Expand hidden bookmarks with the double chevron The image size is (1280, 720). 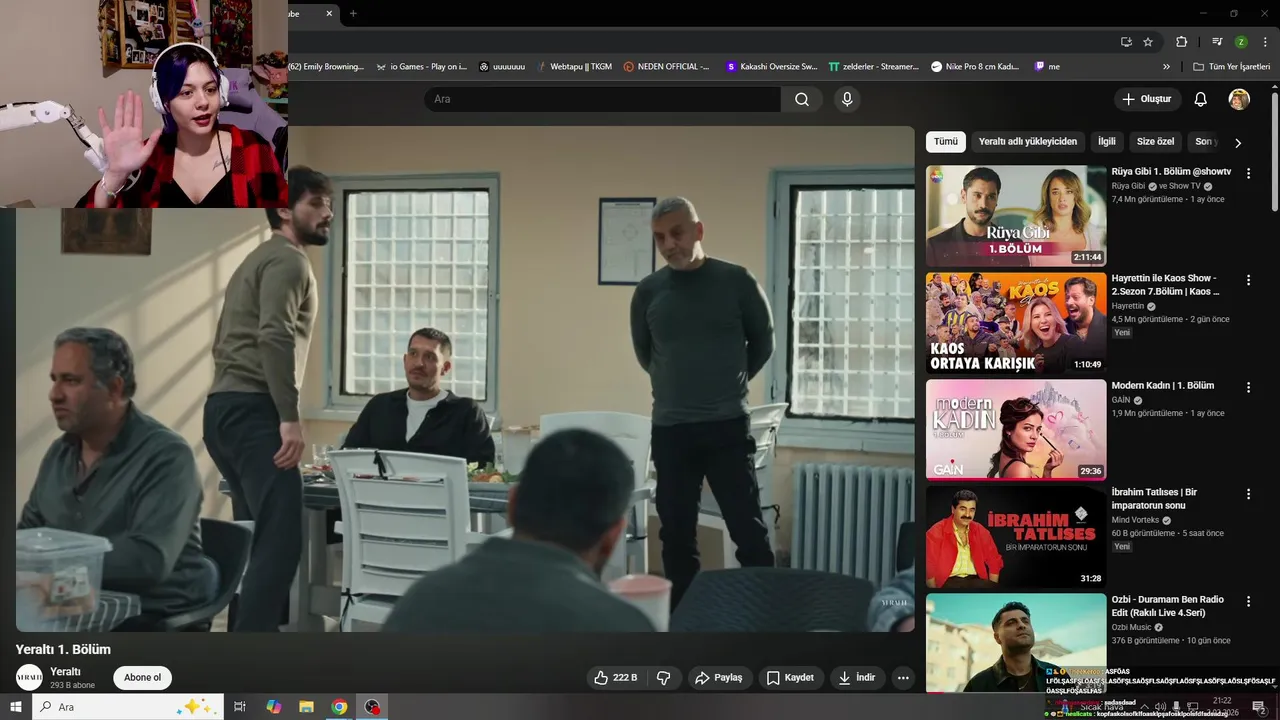1166,67
